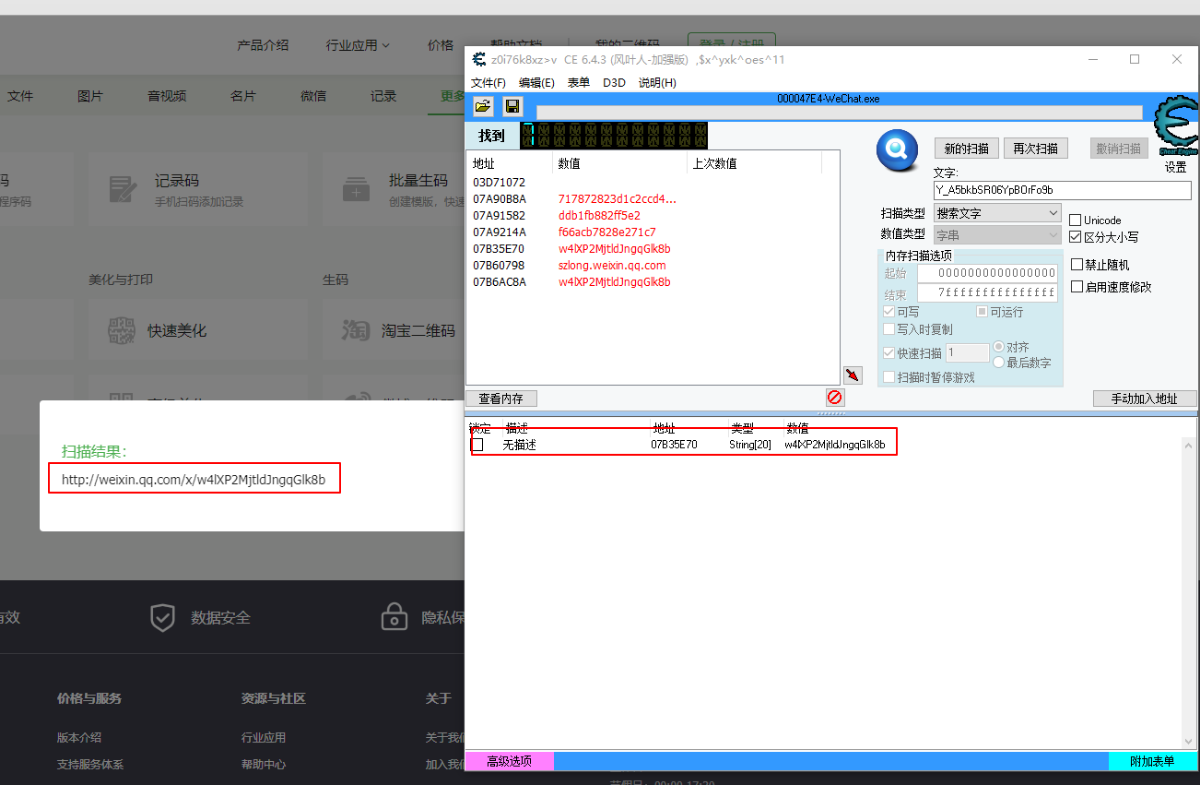Click the open process icon in Cheat Engine
The height and width of the screenshot is (785, 1200).
(483, 105)
